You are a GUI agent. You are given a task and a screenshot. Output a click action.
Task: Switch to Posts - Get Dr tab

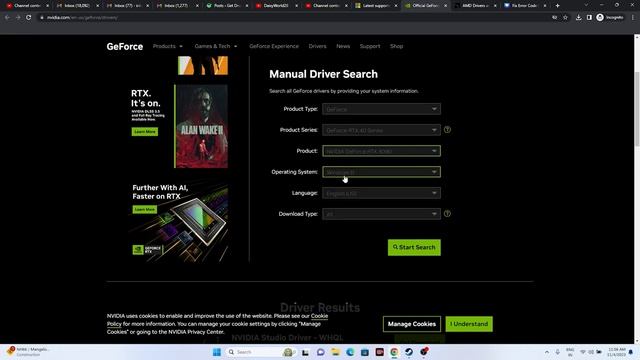[x=226, y=6]
